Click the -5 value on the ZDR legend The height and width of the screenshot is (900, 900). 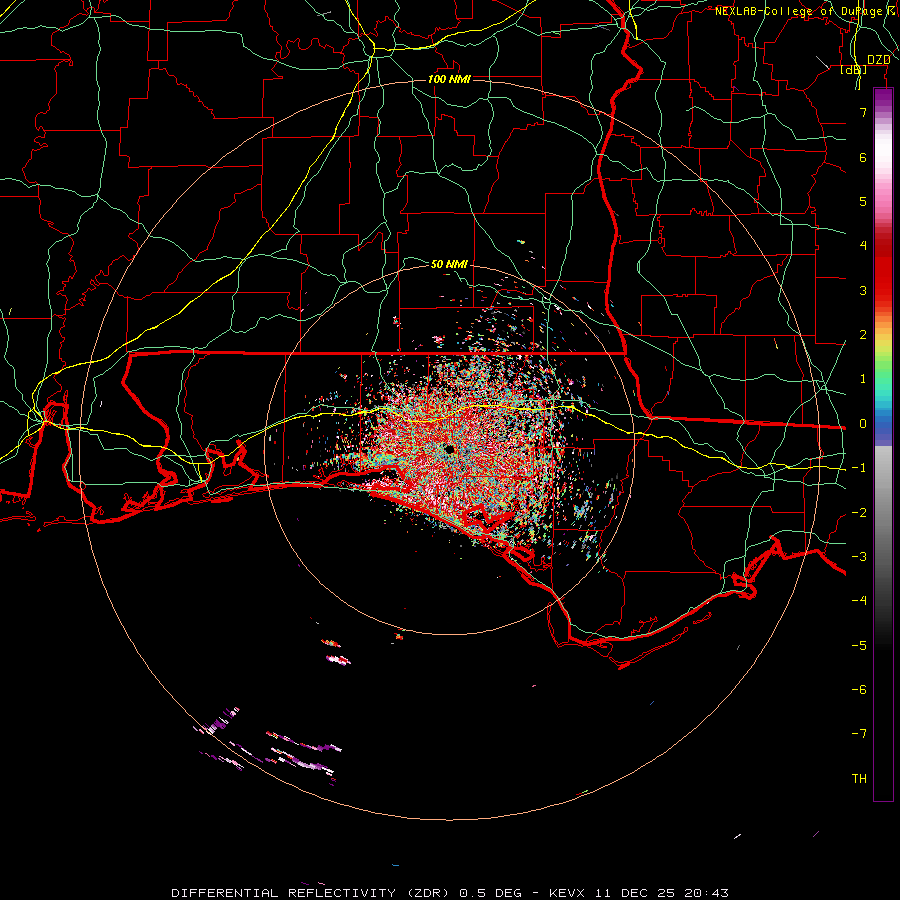(x=859, y=646)
